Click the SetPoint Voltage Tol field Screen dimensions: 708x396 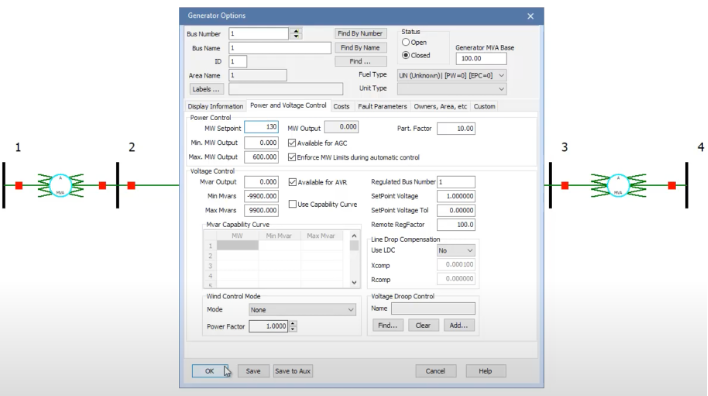pyautogui.click(x=456, y=210)
